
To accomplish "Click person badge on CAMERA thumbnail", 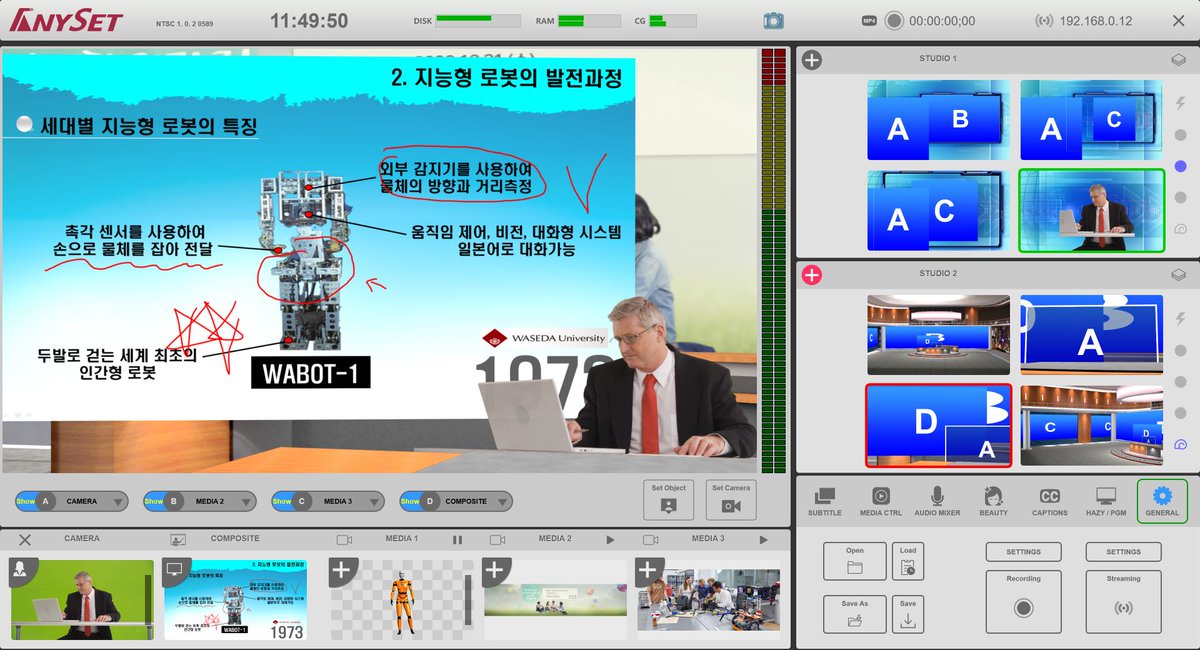I will click(x=21, y=570).
